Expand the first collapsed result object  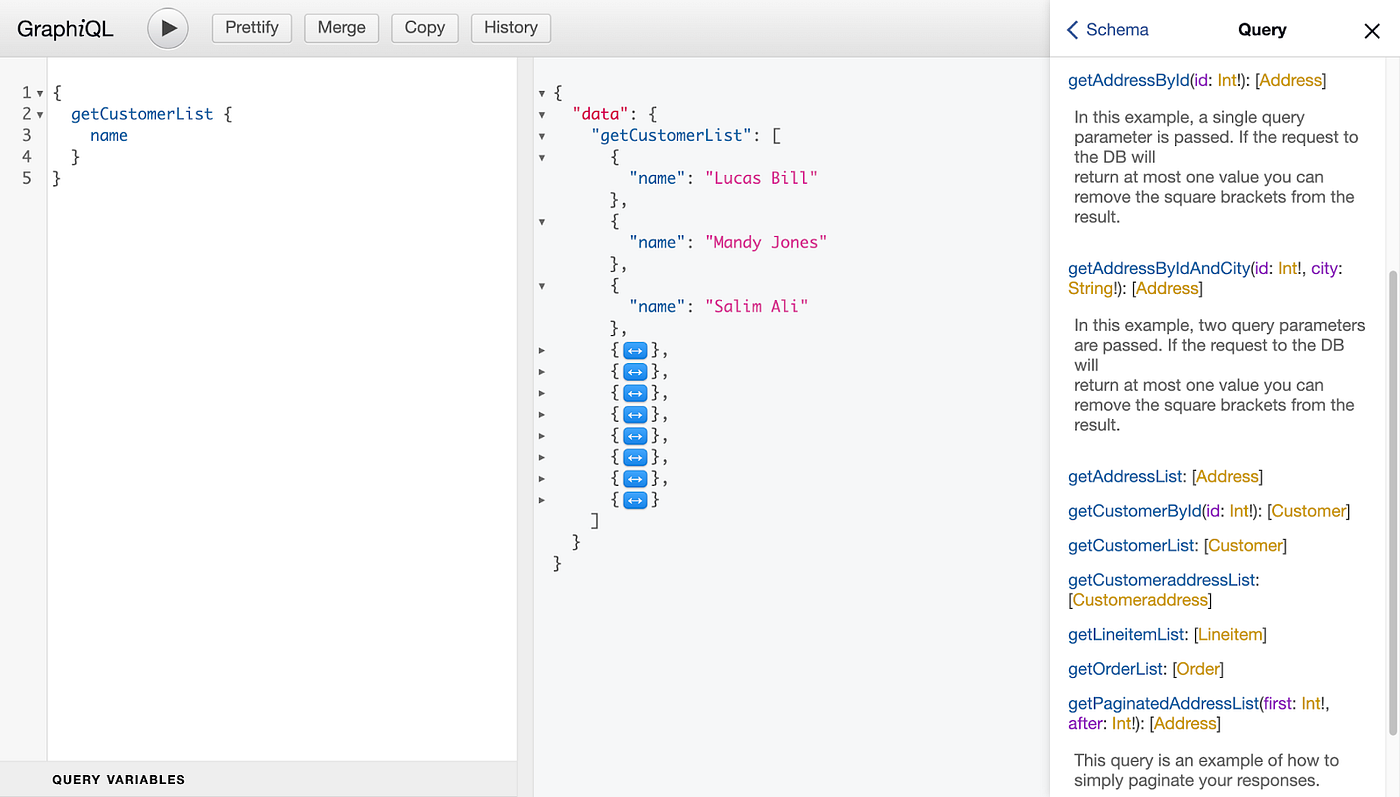635,350
